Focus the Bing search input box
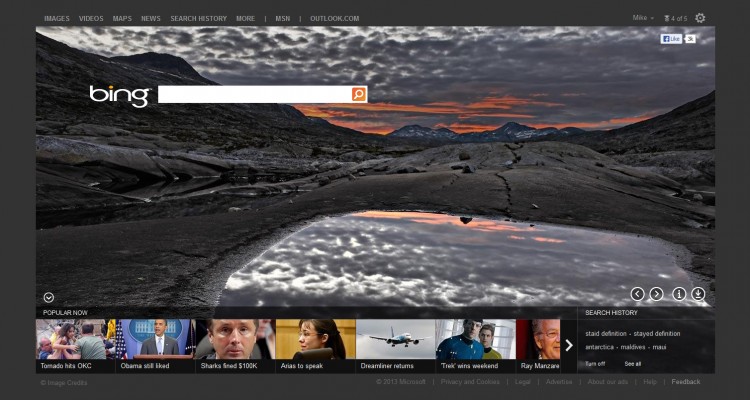The height and width of the screenshot is (400, 750). click(254, 94)
